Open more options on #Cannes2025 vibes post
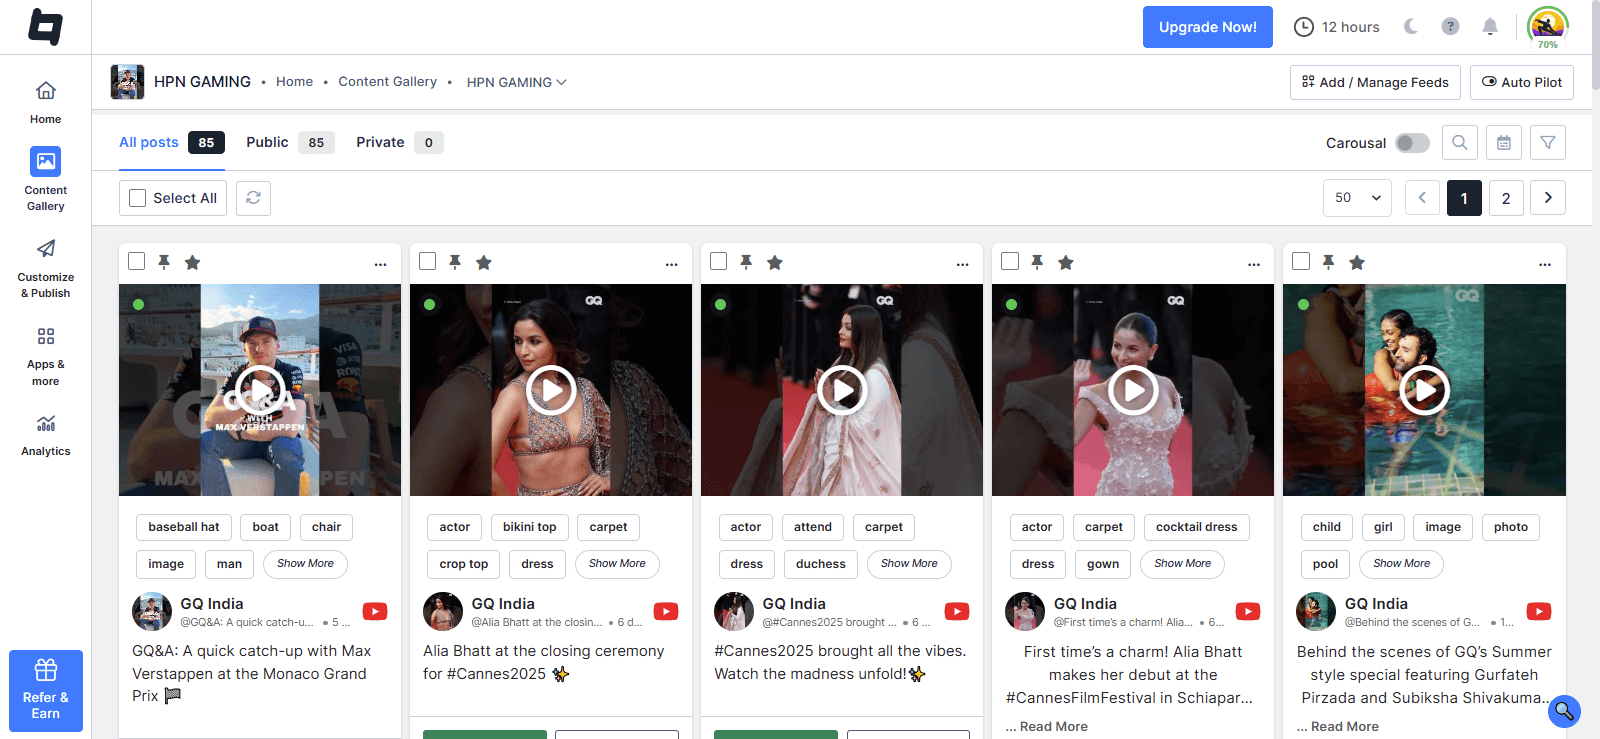This screenshot has width=1600, height=739. click(x=963, y=264)
